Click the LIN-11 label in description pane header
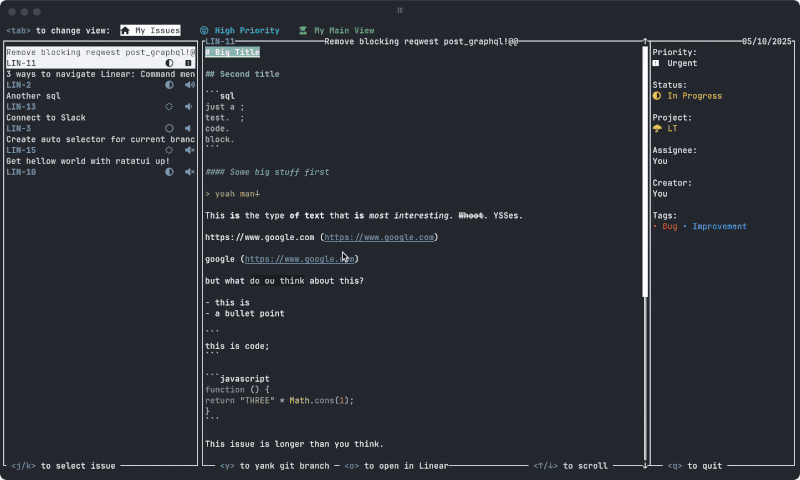Image resolution: width=800 pixels, height=480 pixels. tap(220, 41)
